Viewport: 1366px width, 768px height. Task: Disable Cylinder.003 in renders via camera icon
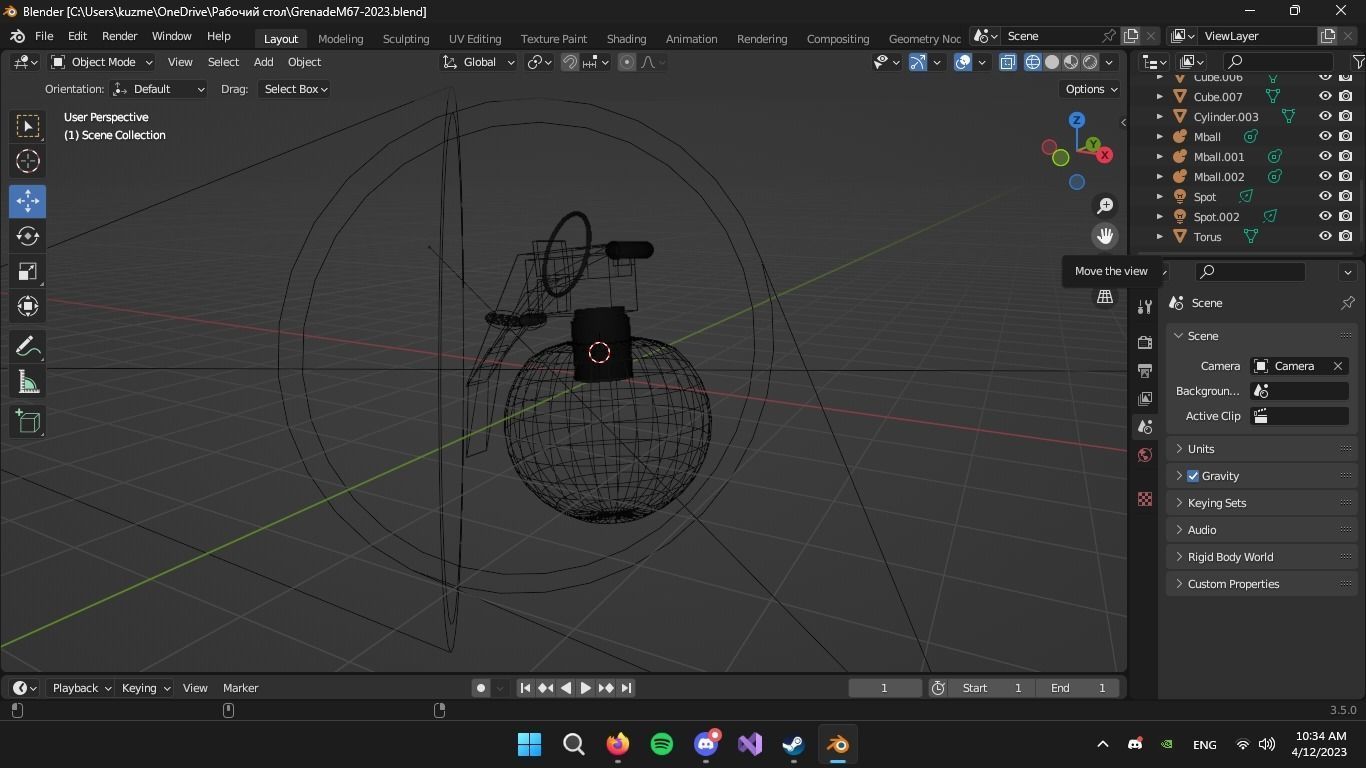(x=1346, y=117)
